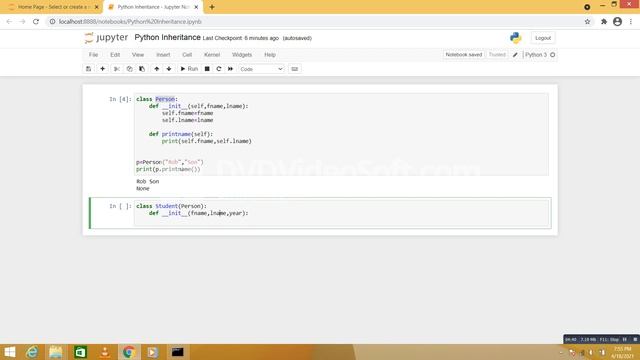Open the green store taskbar icon
Screen dimensions: 640x360
tap(80, 352)
